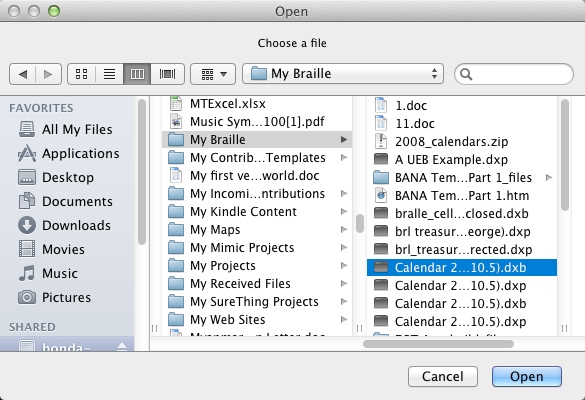Expand the My Incomi...ntributions folder arrow

point(344,193)
